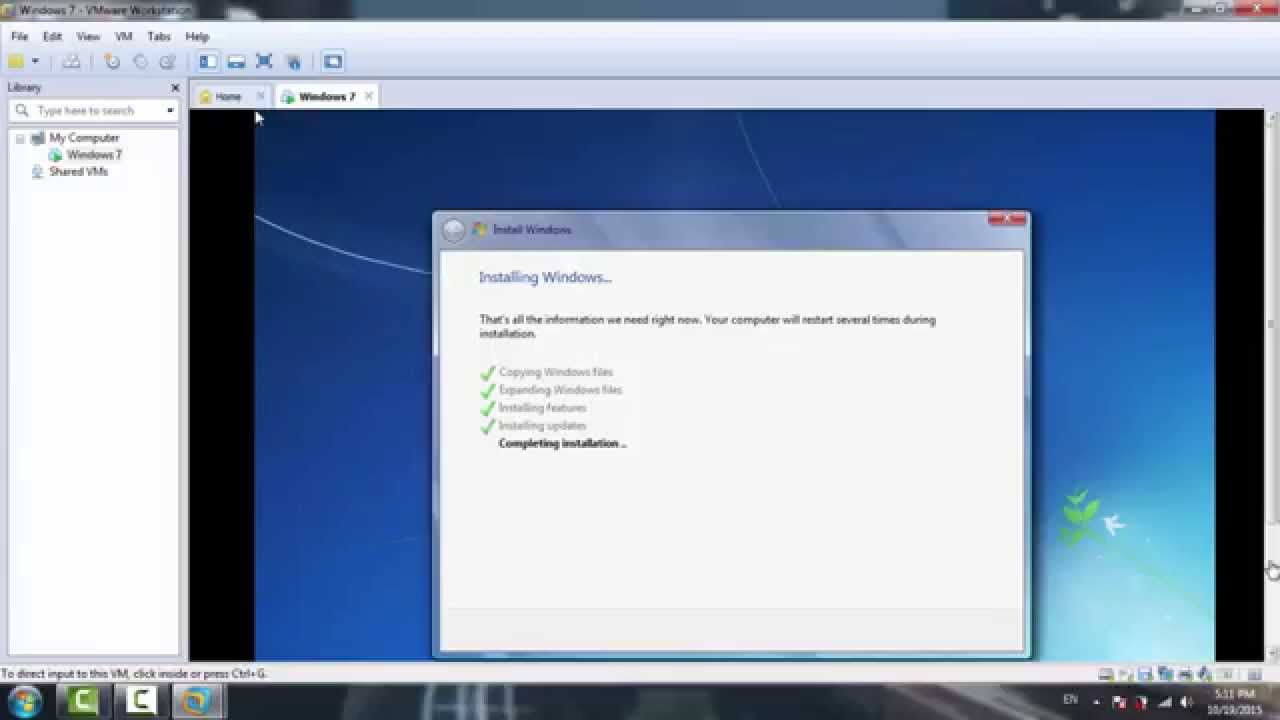Toggle the library sidebar view icon
This screenshot has height=720, width=1280.
[x=208, y=61]
